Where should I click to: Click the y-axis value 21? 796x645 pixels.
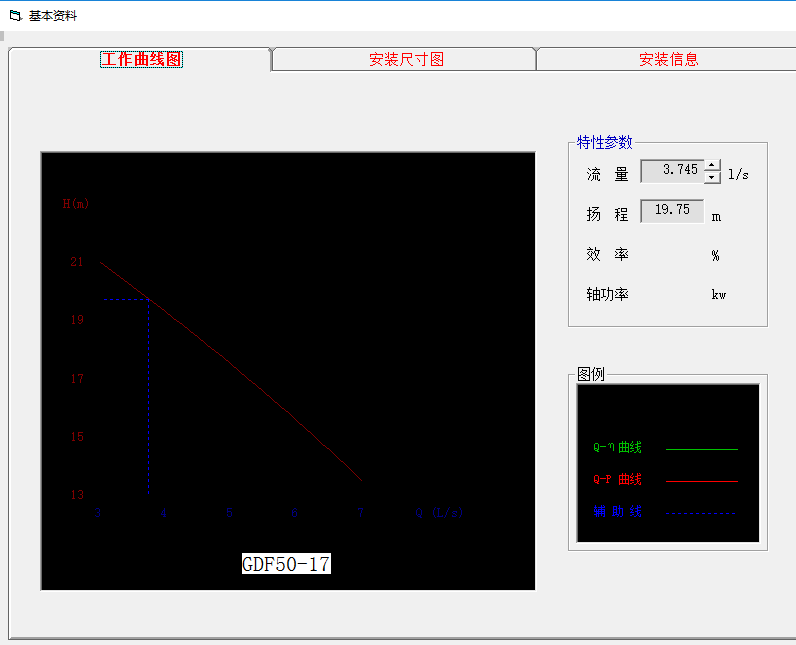(77, 262)
